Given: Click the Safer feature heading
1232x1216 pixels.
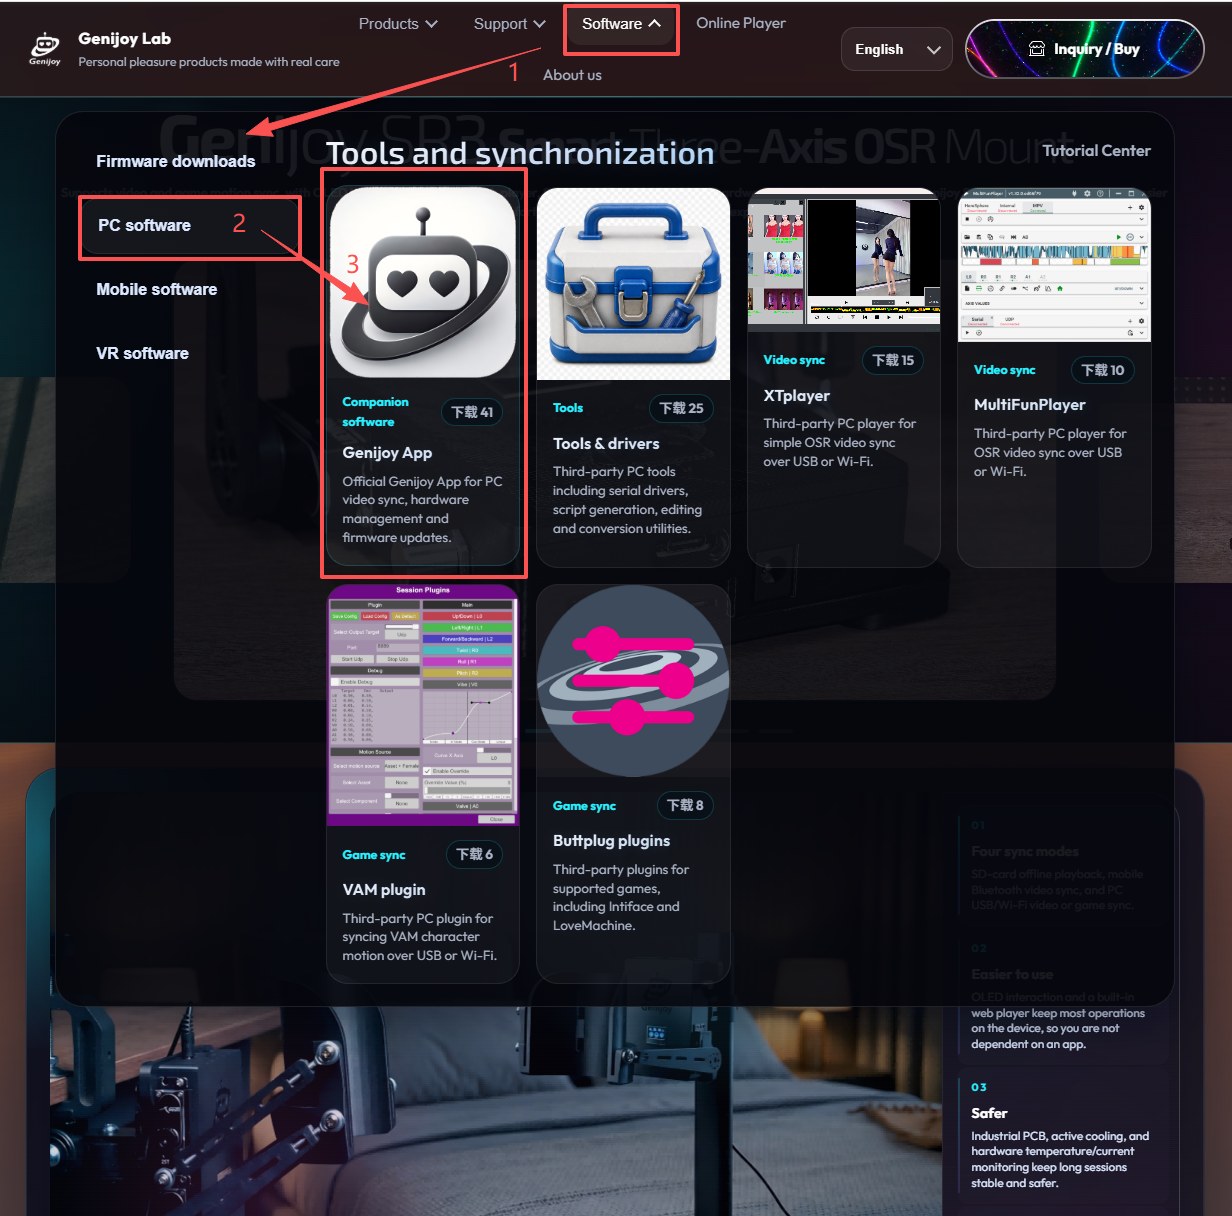Looking at the screenshot, I should point(989,1113).
